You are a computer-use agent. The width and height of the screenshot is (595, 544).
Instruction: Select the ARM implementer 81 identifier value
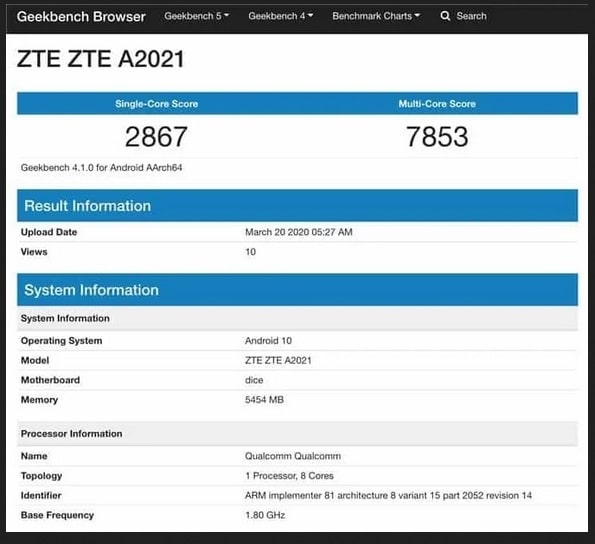tap(389, 495)
